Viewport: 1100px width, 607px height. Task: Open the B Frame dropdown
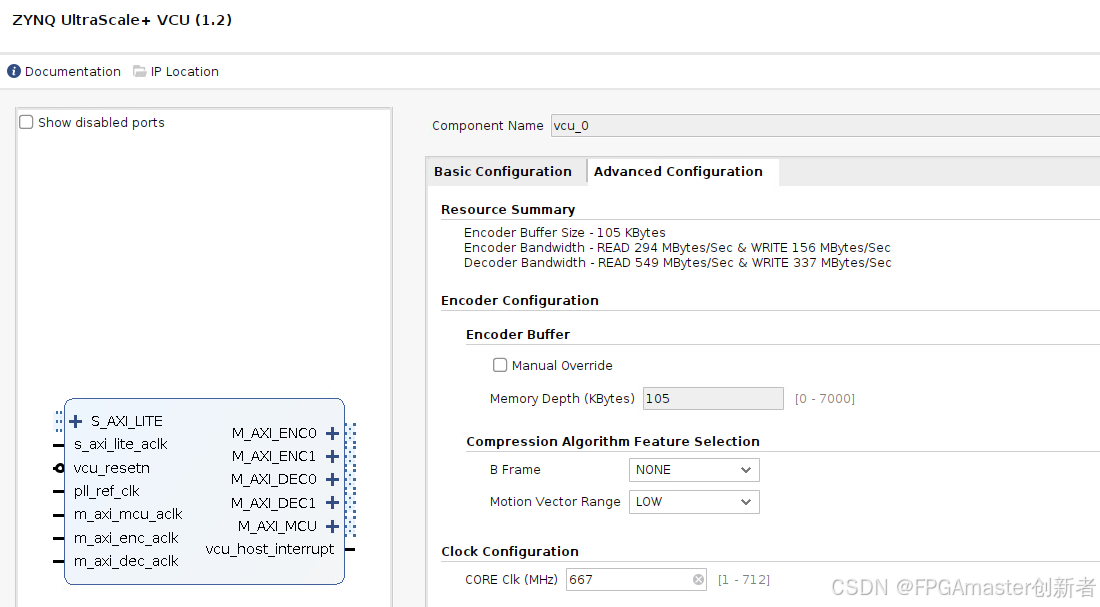pyautogui.click(x=694, y=469)
